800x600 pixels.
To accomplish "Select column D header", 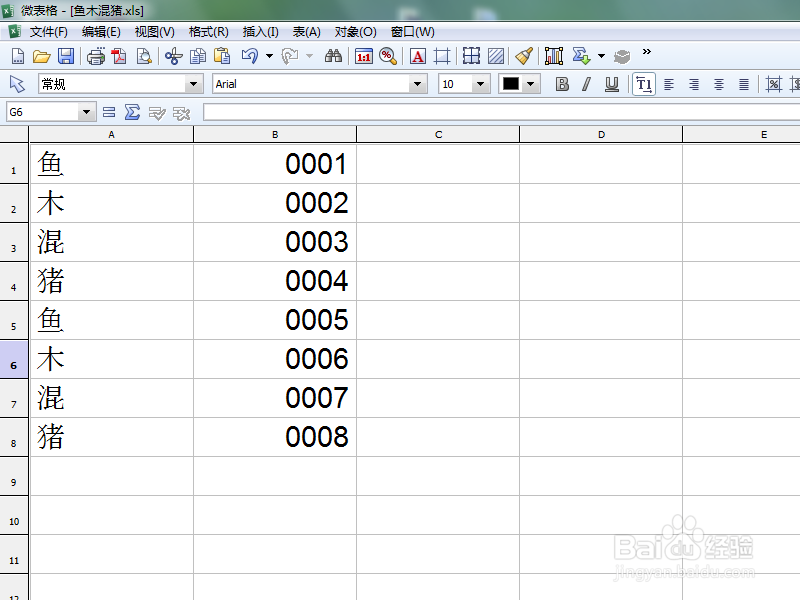I will tap(601, 135).
